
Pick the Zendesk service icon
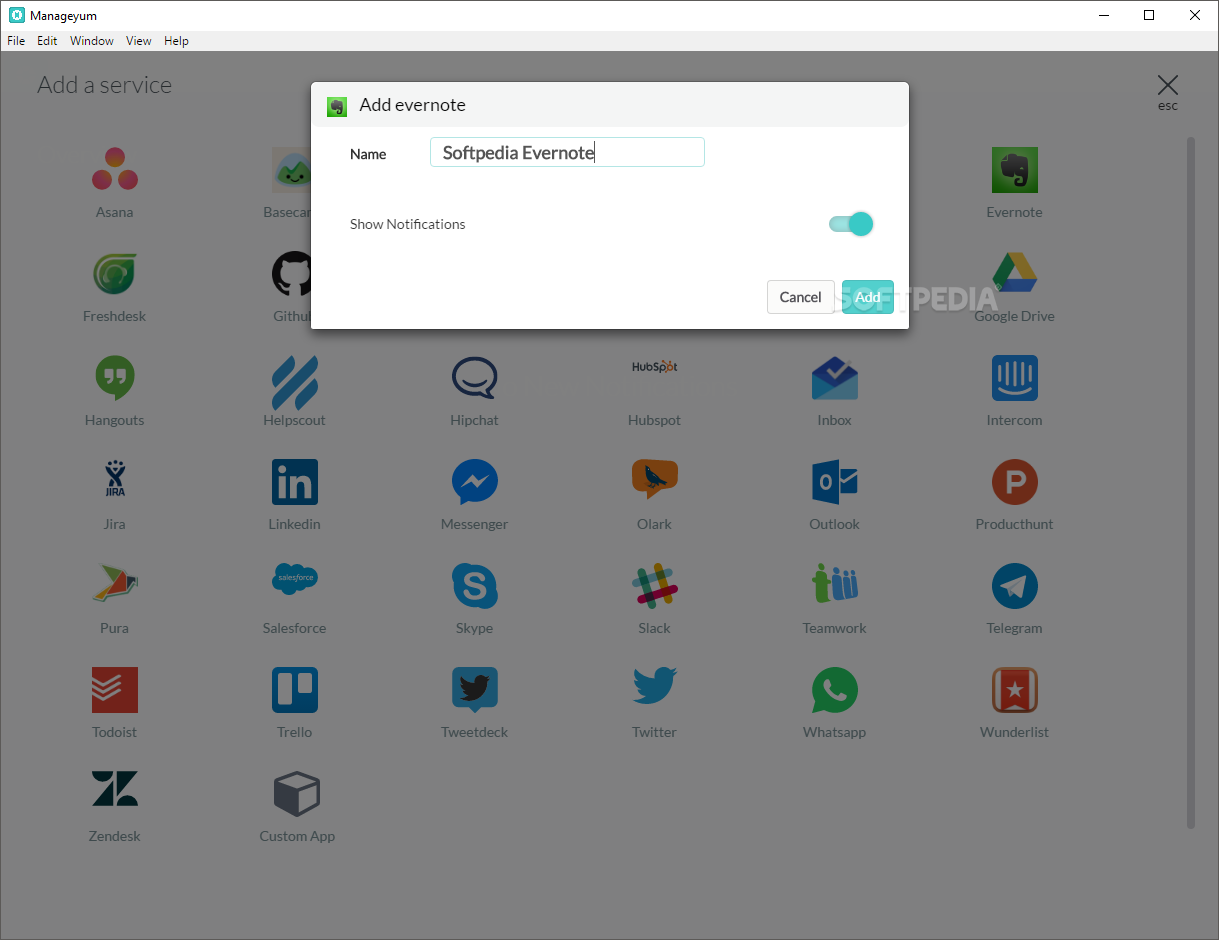point(115,788)
